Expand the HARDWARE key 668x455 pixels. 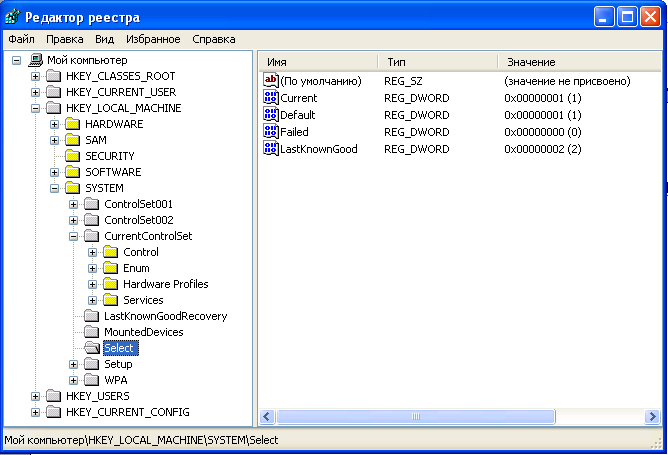[x=55, y=124]
